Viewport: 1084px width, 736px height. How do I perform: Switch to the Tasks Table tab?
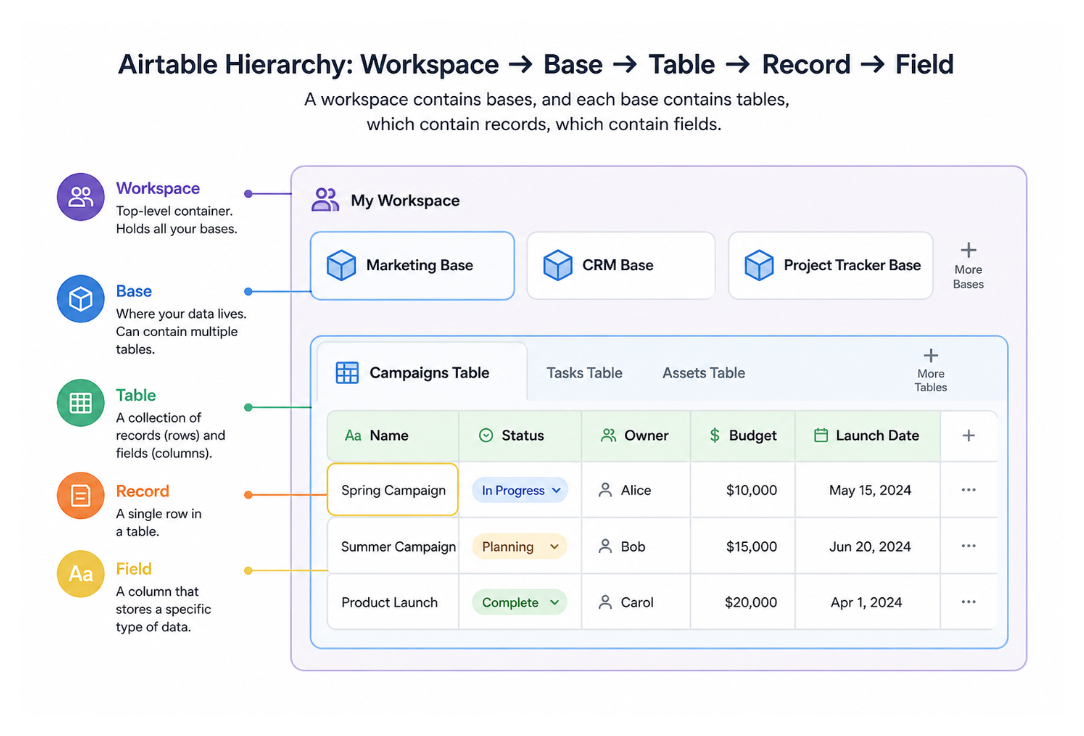coord(584,373)
